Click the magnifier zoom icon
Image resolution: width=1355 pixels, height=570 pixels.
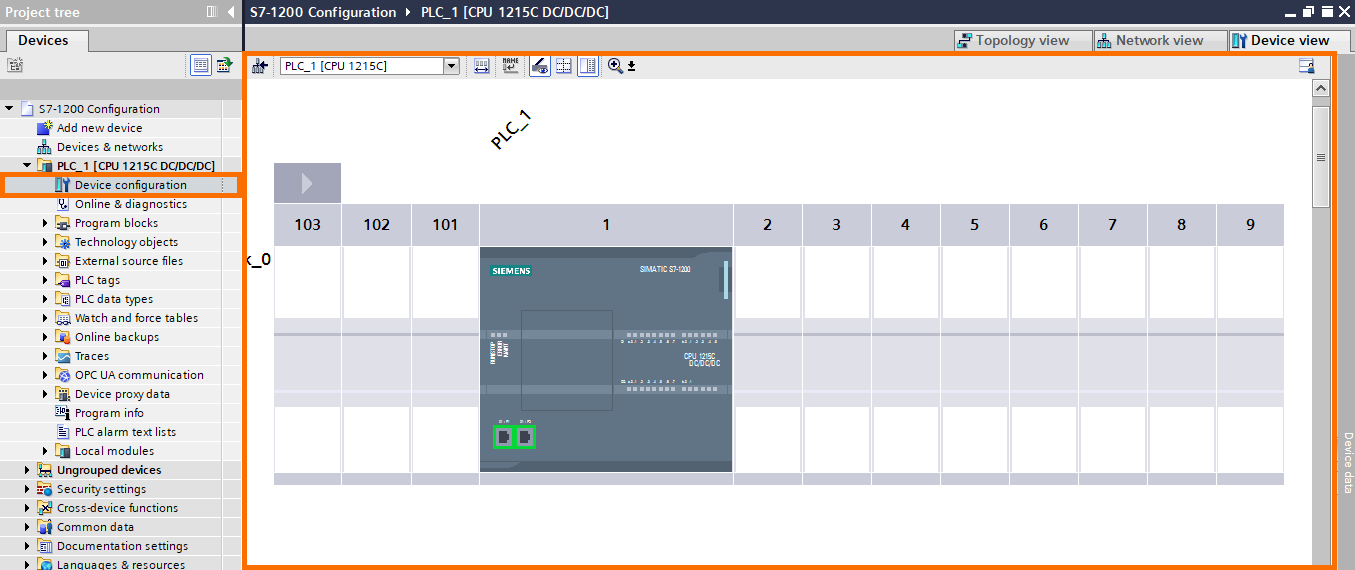tap(615, 66)
